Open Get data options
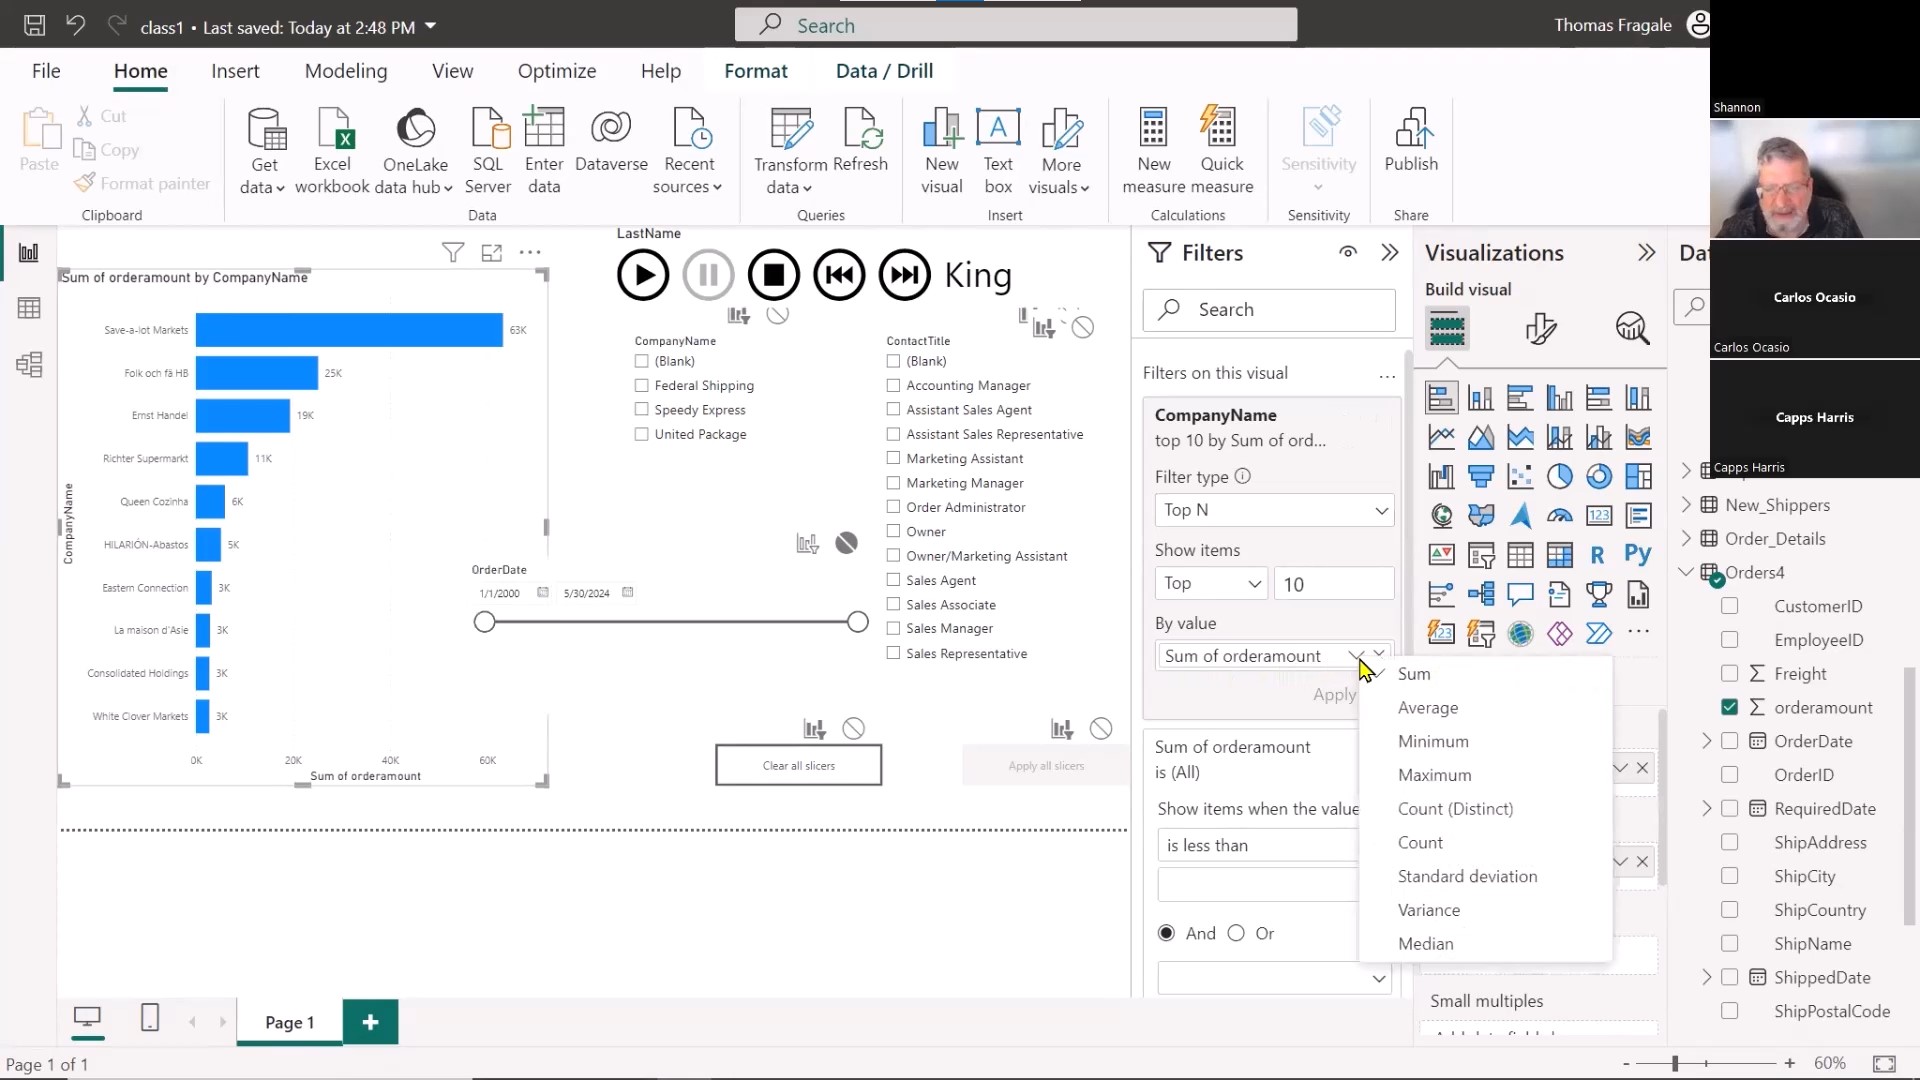1920x1080 pixels. point(262,148)
